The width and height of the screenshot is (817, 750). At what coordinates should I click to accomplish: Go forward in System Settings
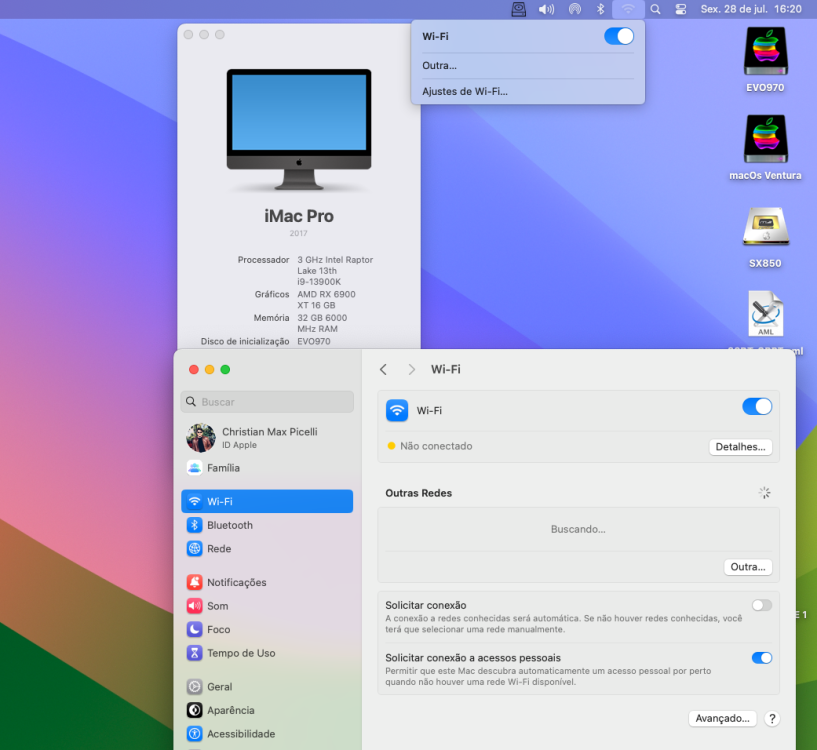(x=412, y=370)
